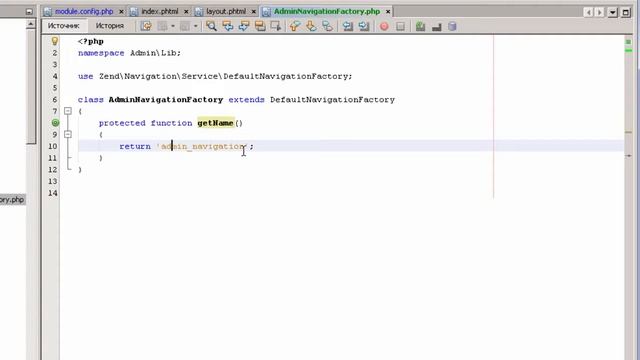The height and width of the screenshot is (360, 640).
Task: Close the module.config.php tab
Action: 121,12
